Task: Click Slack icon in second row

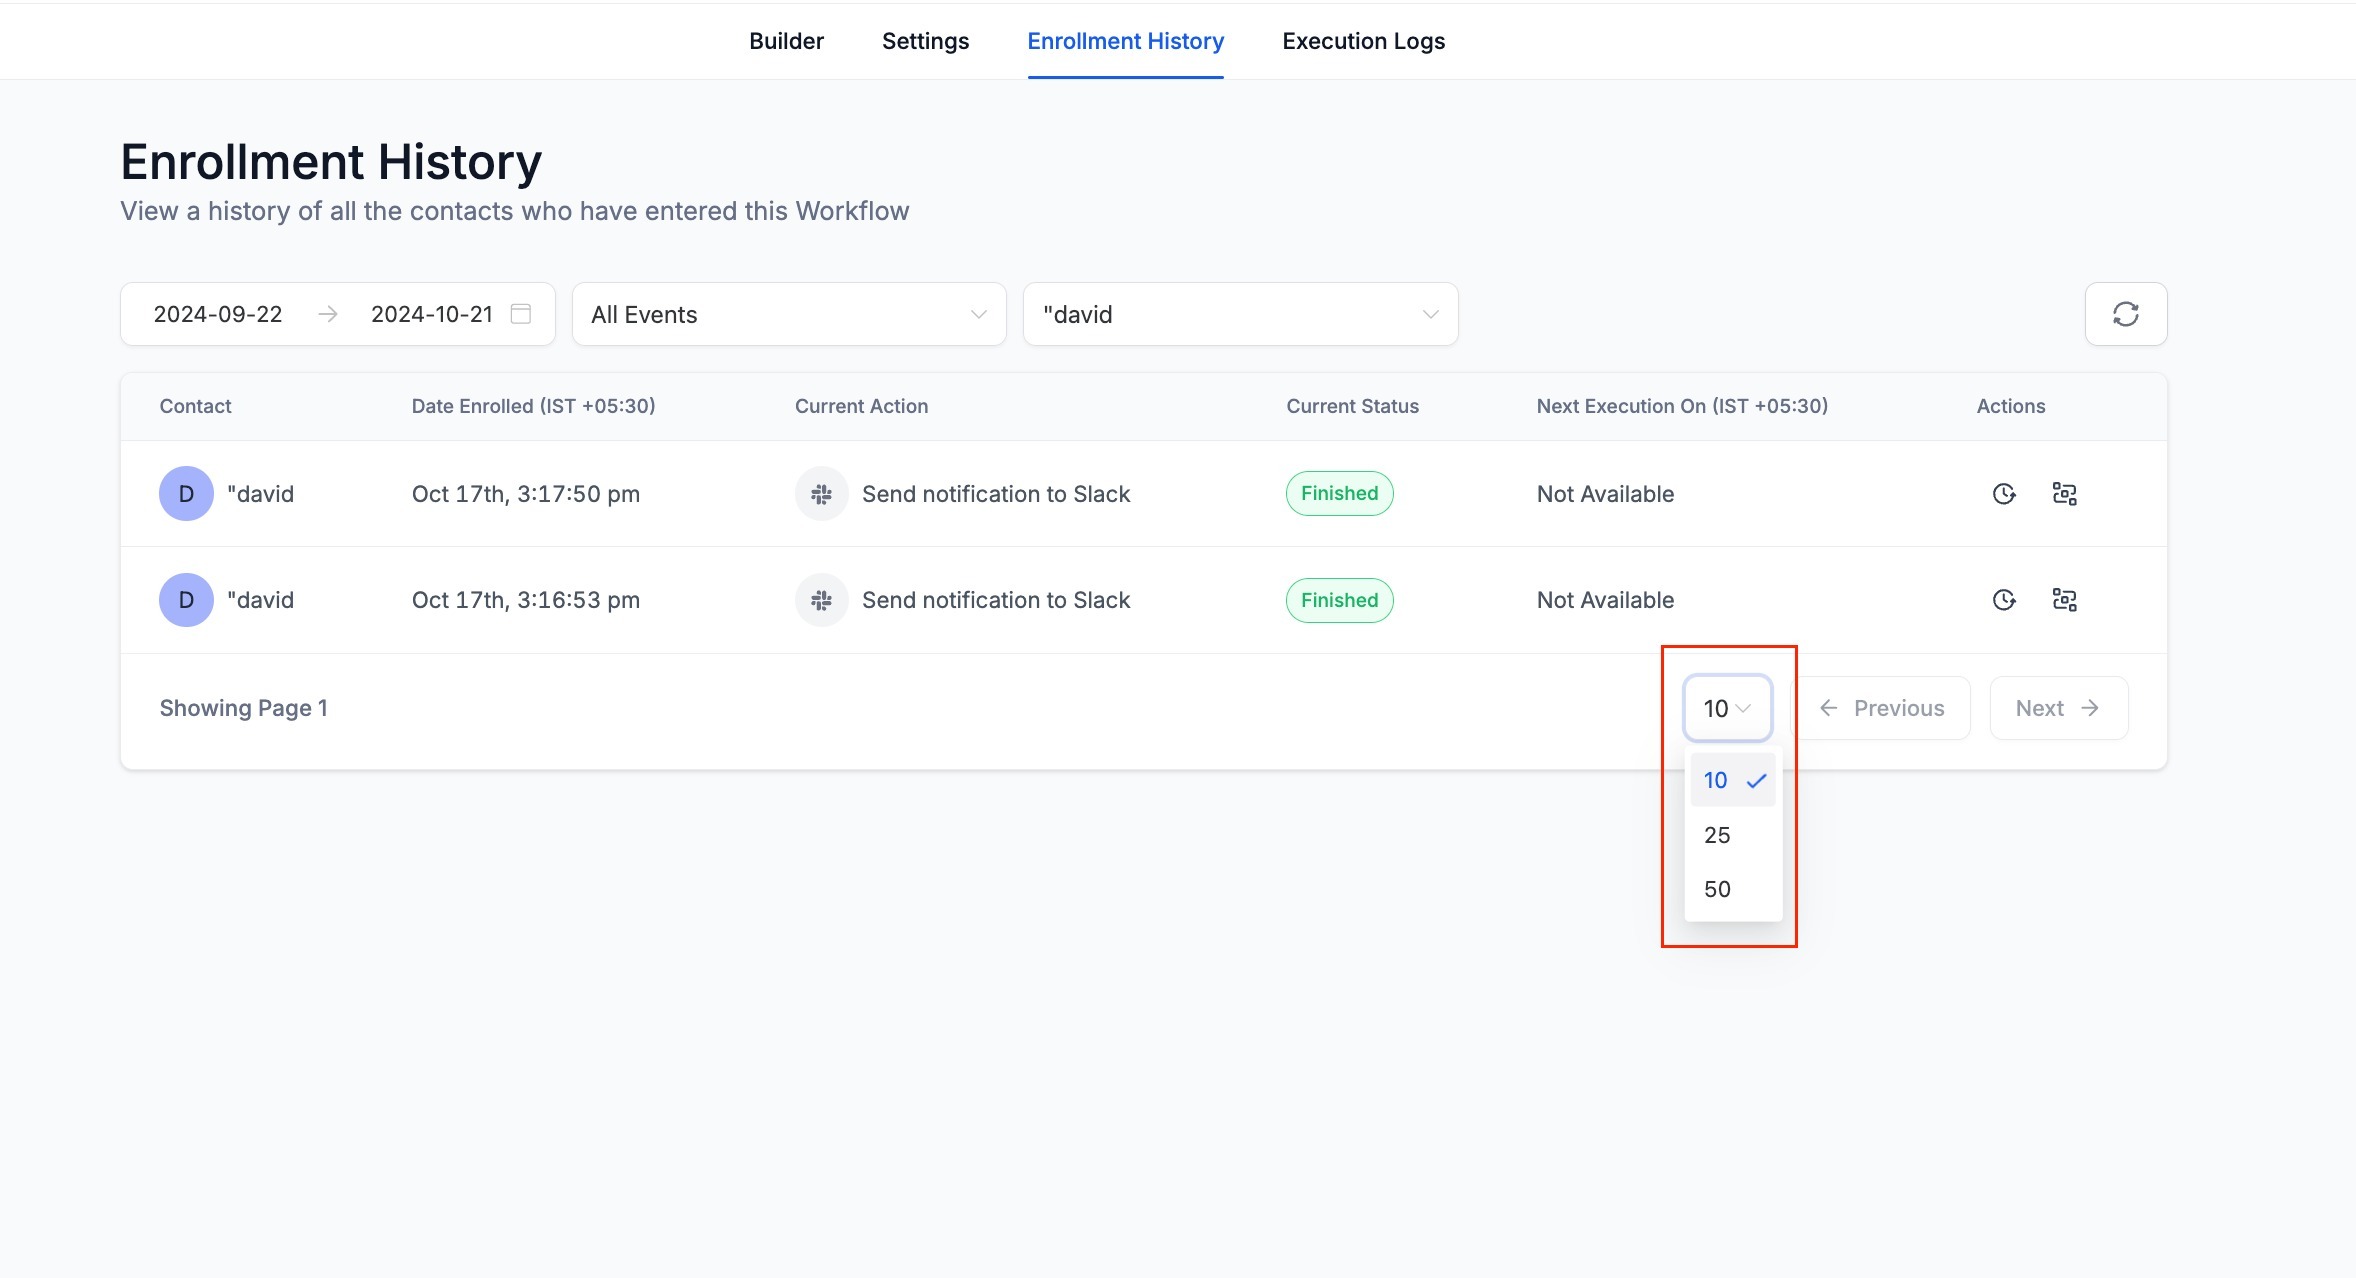Action: click(x=821, y=600)
